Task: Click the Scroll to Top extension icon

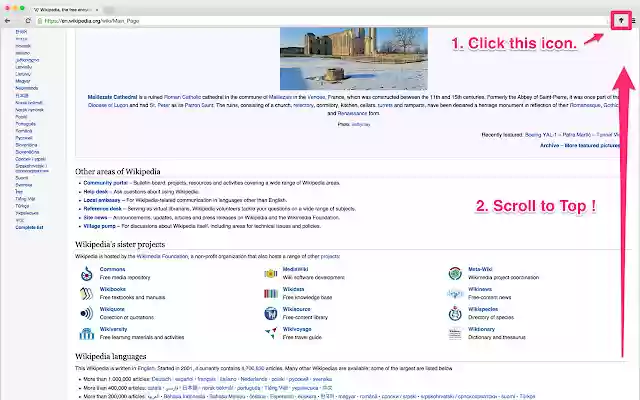Action: coord(621,20)
